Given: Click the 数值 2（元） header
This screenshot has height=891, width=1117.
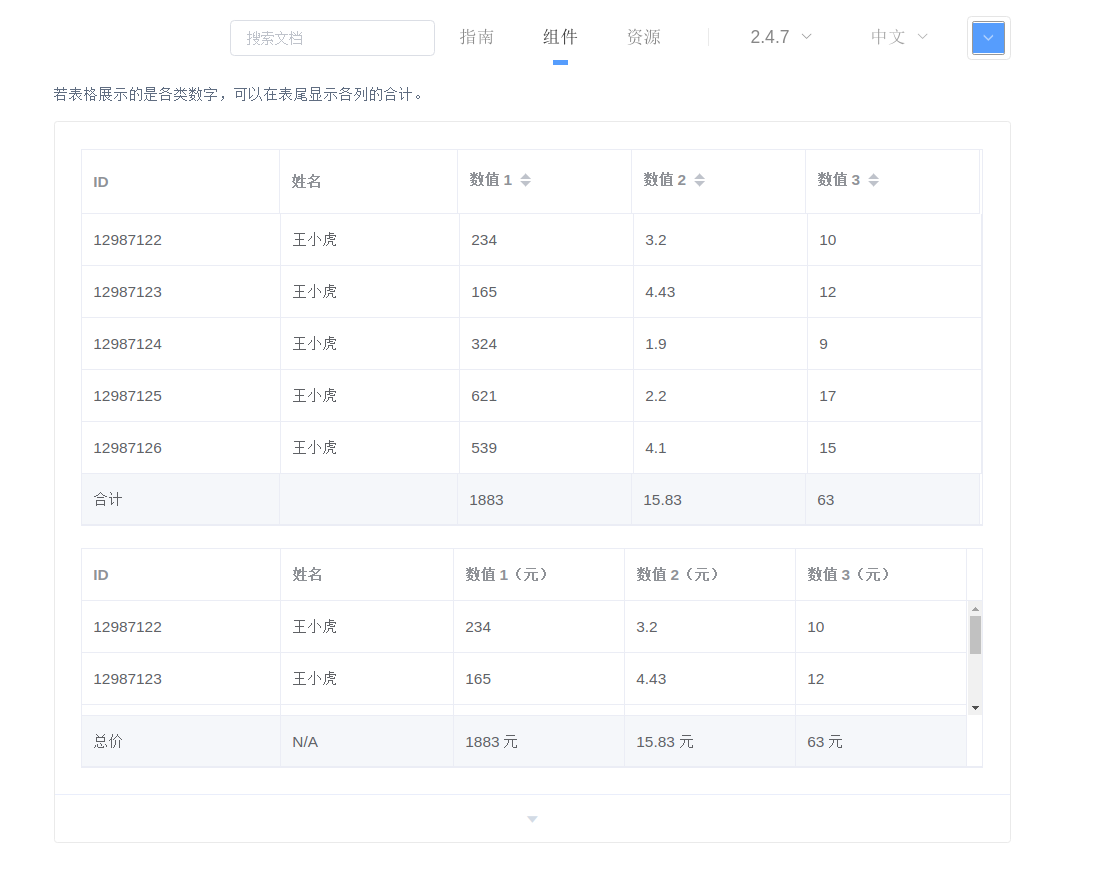Looking at the screenshot, I should (710, 575).
